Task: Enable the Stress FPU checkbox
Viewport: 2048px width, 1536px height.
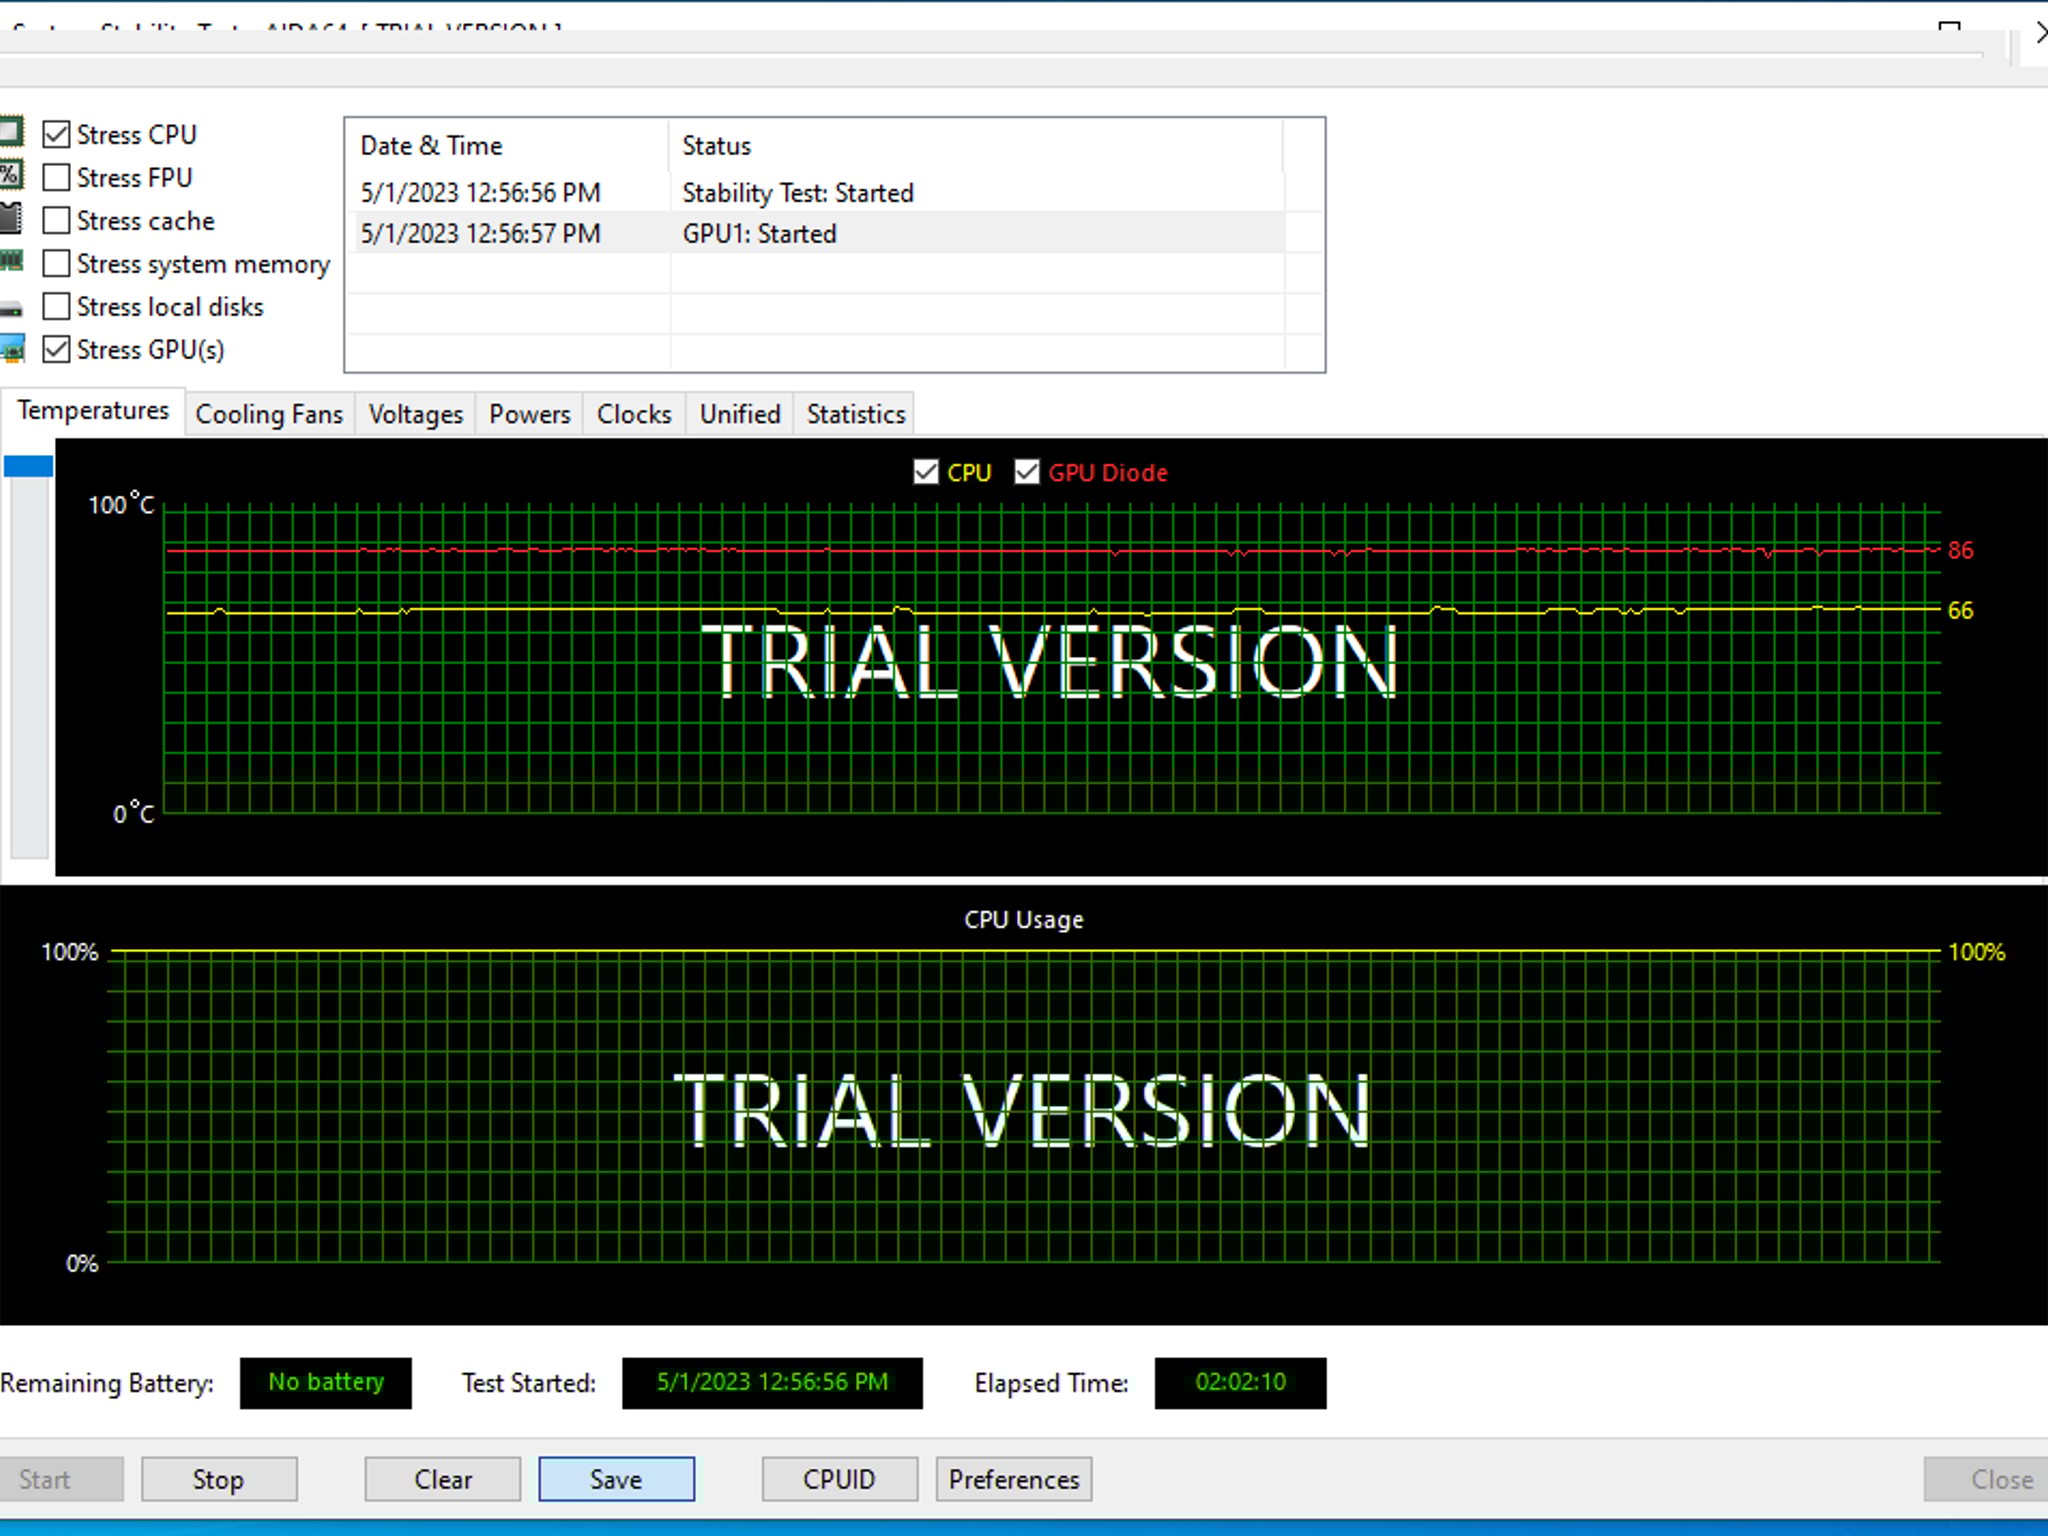Action: coord(57,177)
